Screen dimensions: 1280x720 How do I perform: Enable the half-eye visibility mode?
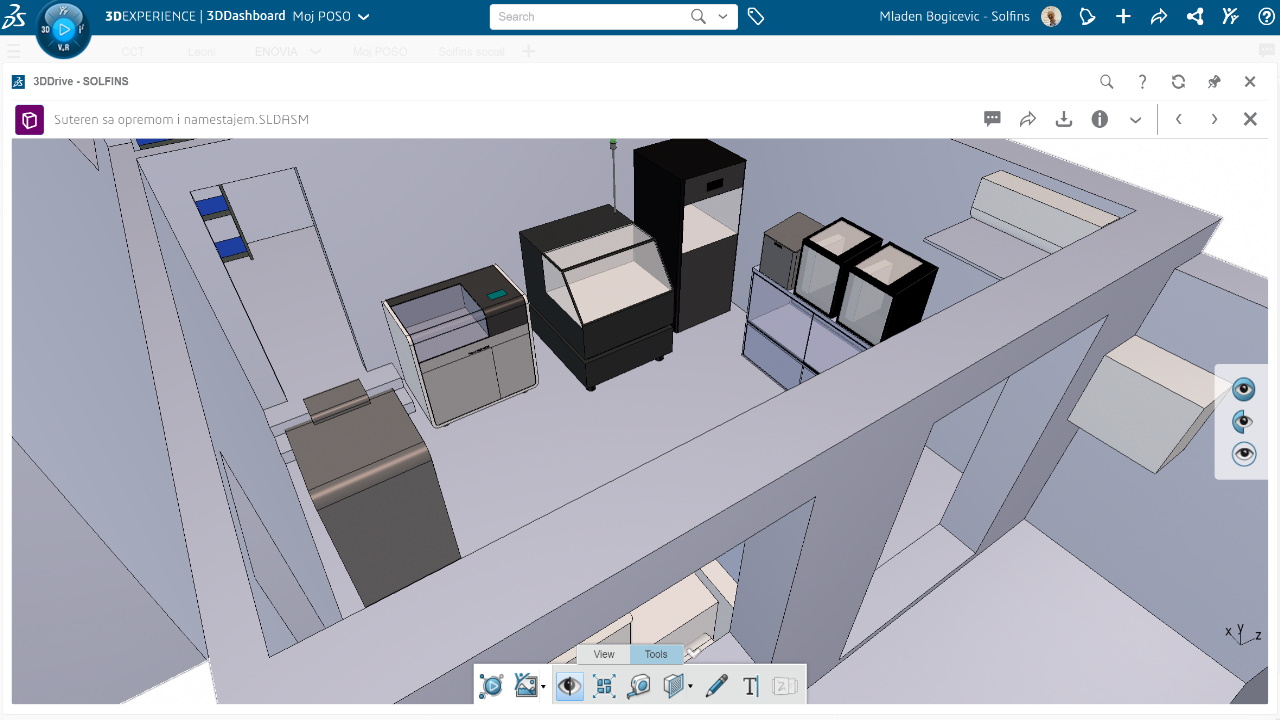pos(1242,421)
